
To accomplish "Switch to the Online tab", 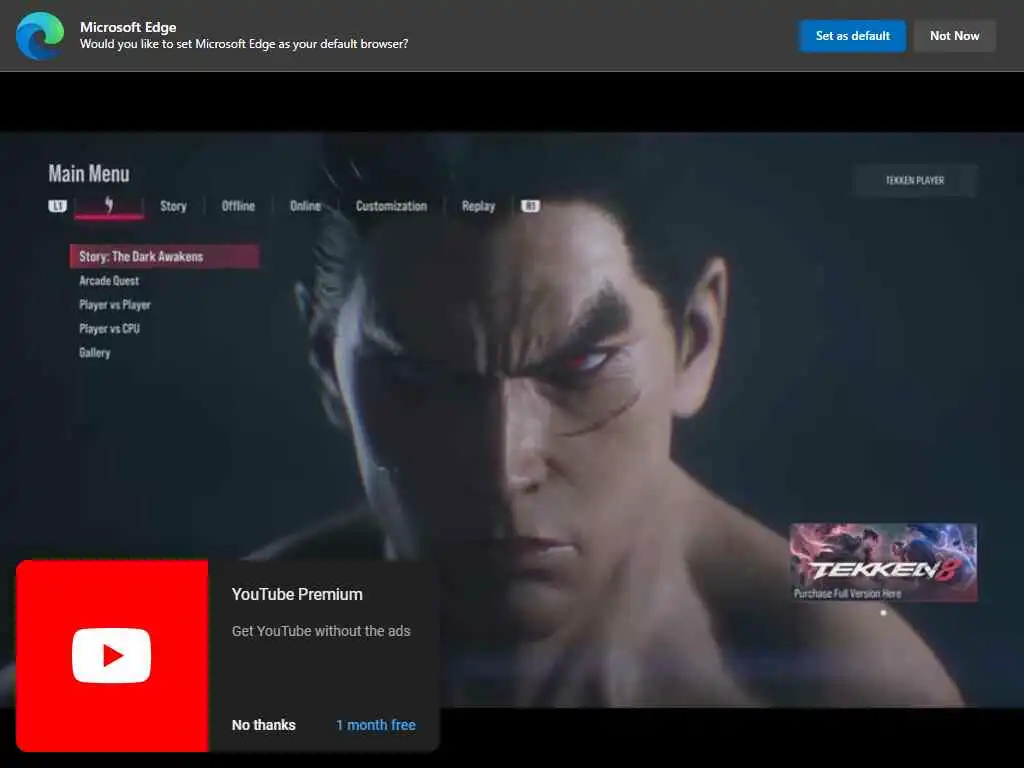I will coord(305,206).
